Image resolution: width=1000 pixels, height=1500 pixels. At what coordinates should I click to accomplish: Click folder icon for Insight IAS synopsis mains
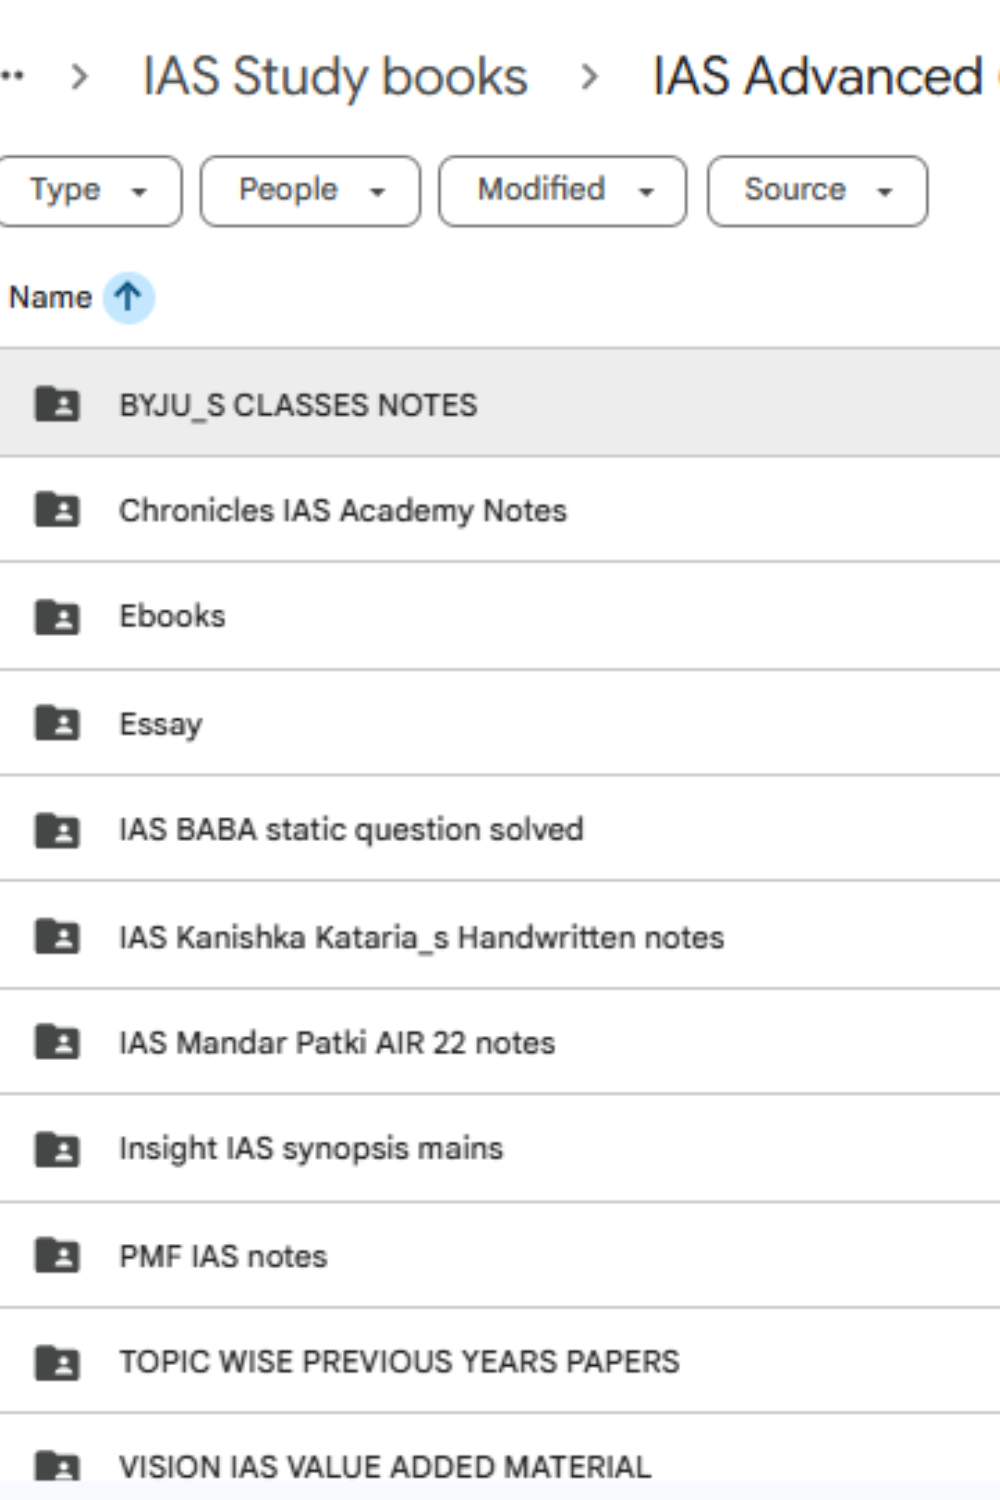pos(57,1149)
